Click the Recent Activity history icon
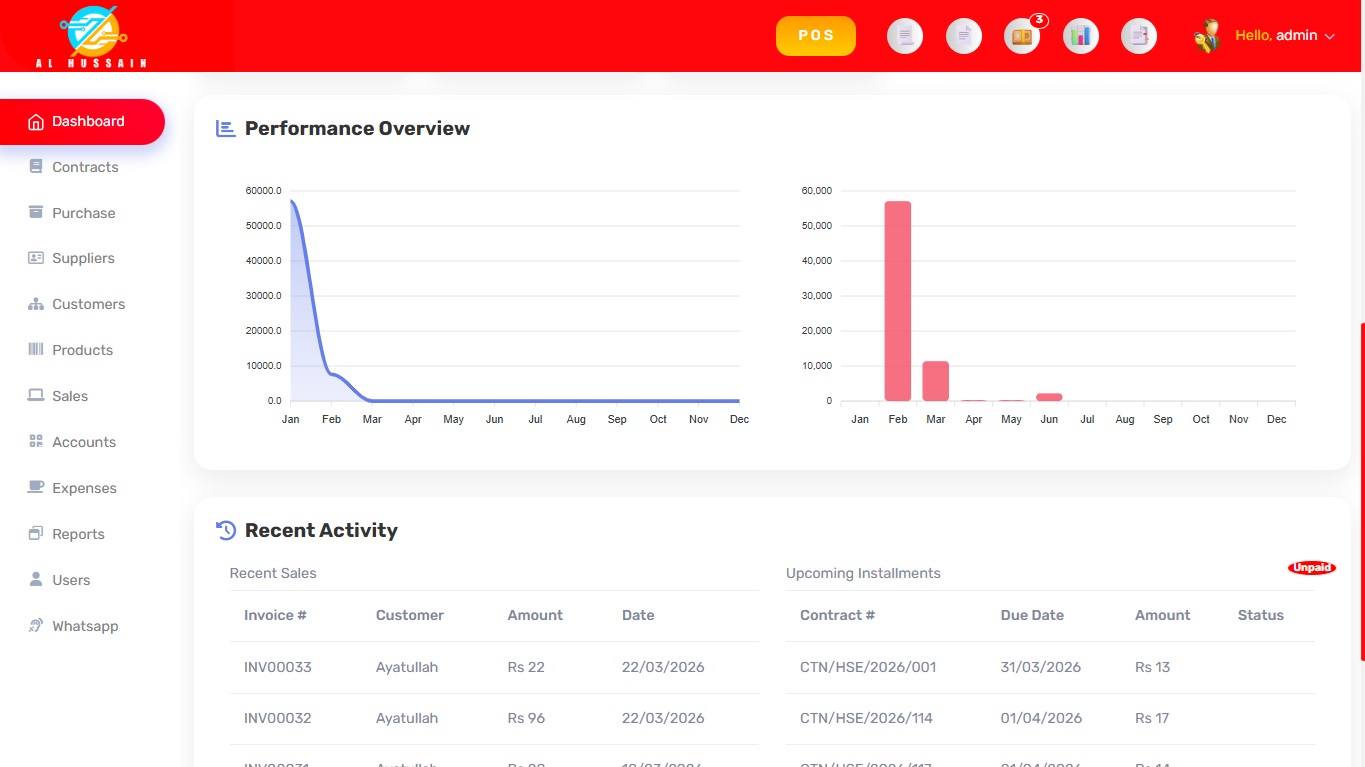 (x=226, y=531)
